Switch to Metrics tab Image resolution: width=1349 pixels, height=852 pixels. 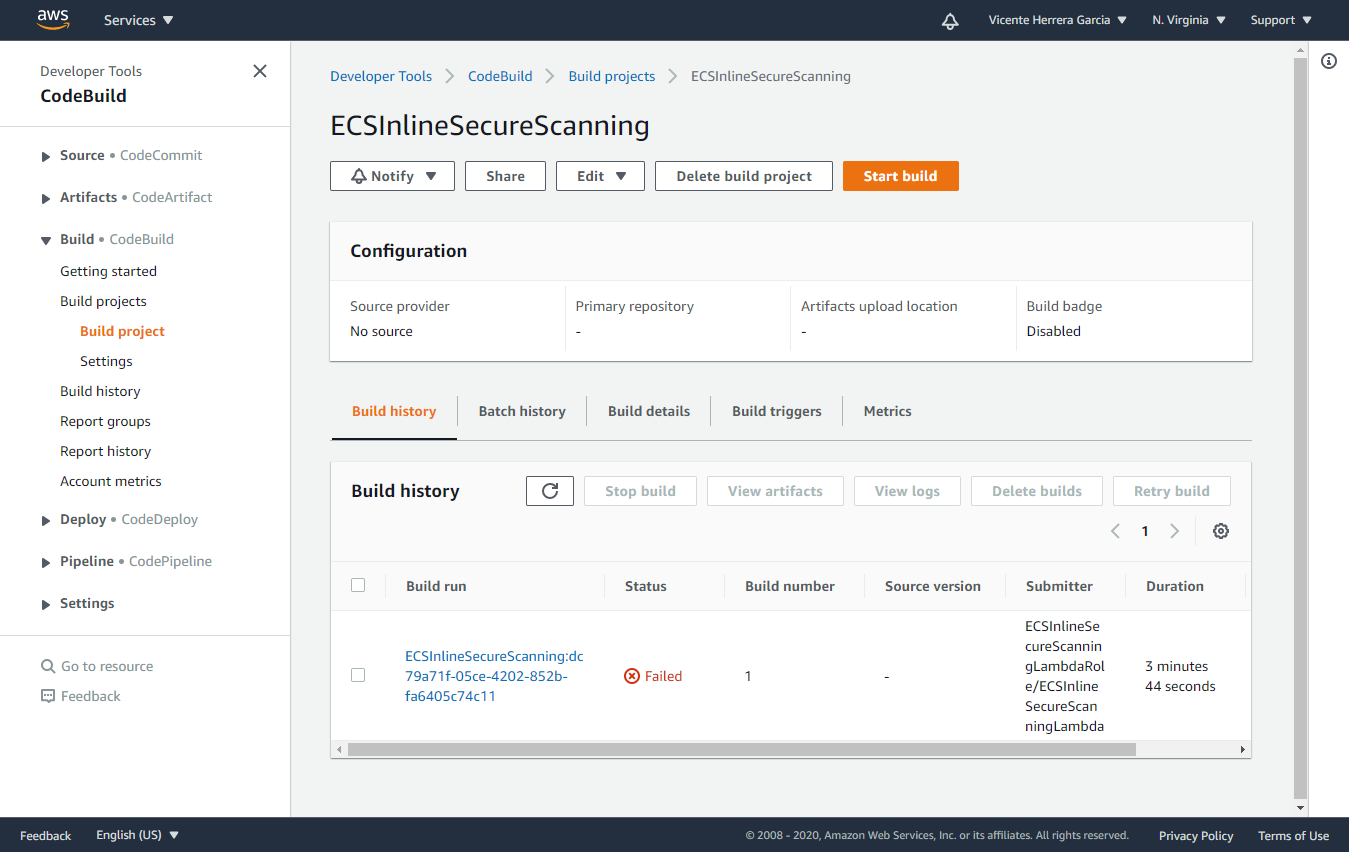coord(888,411)
